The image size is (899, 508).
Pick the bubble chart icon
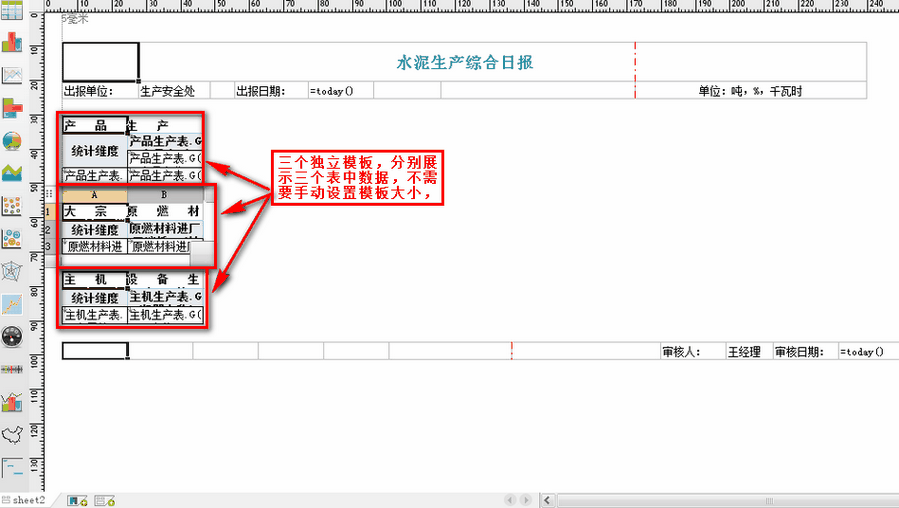point(11,239)
